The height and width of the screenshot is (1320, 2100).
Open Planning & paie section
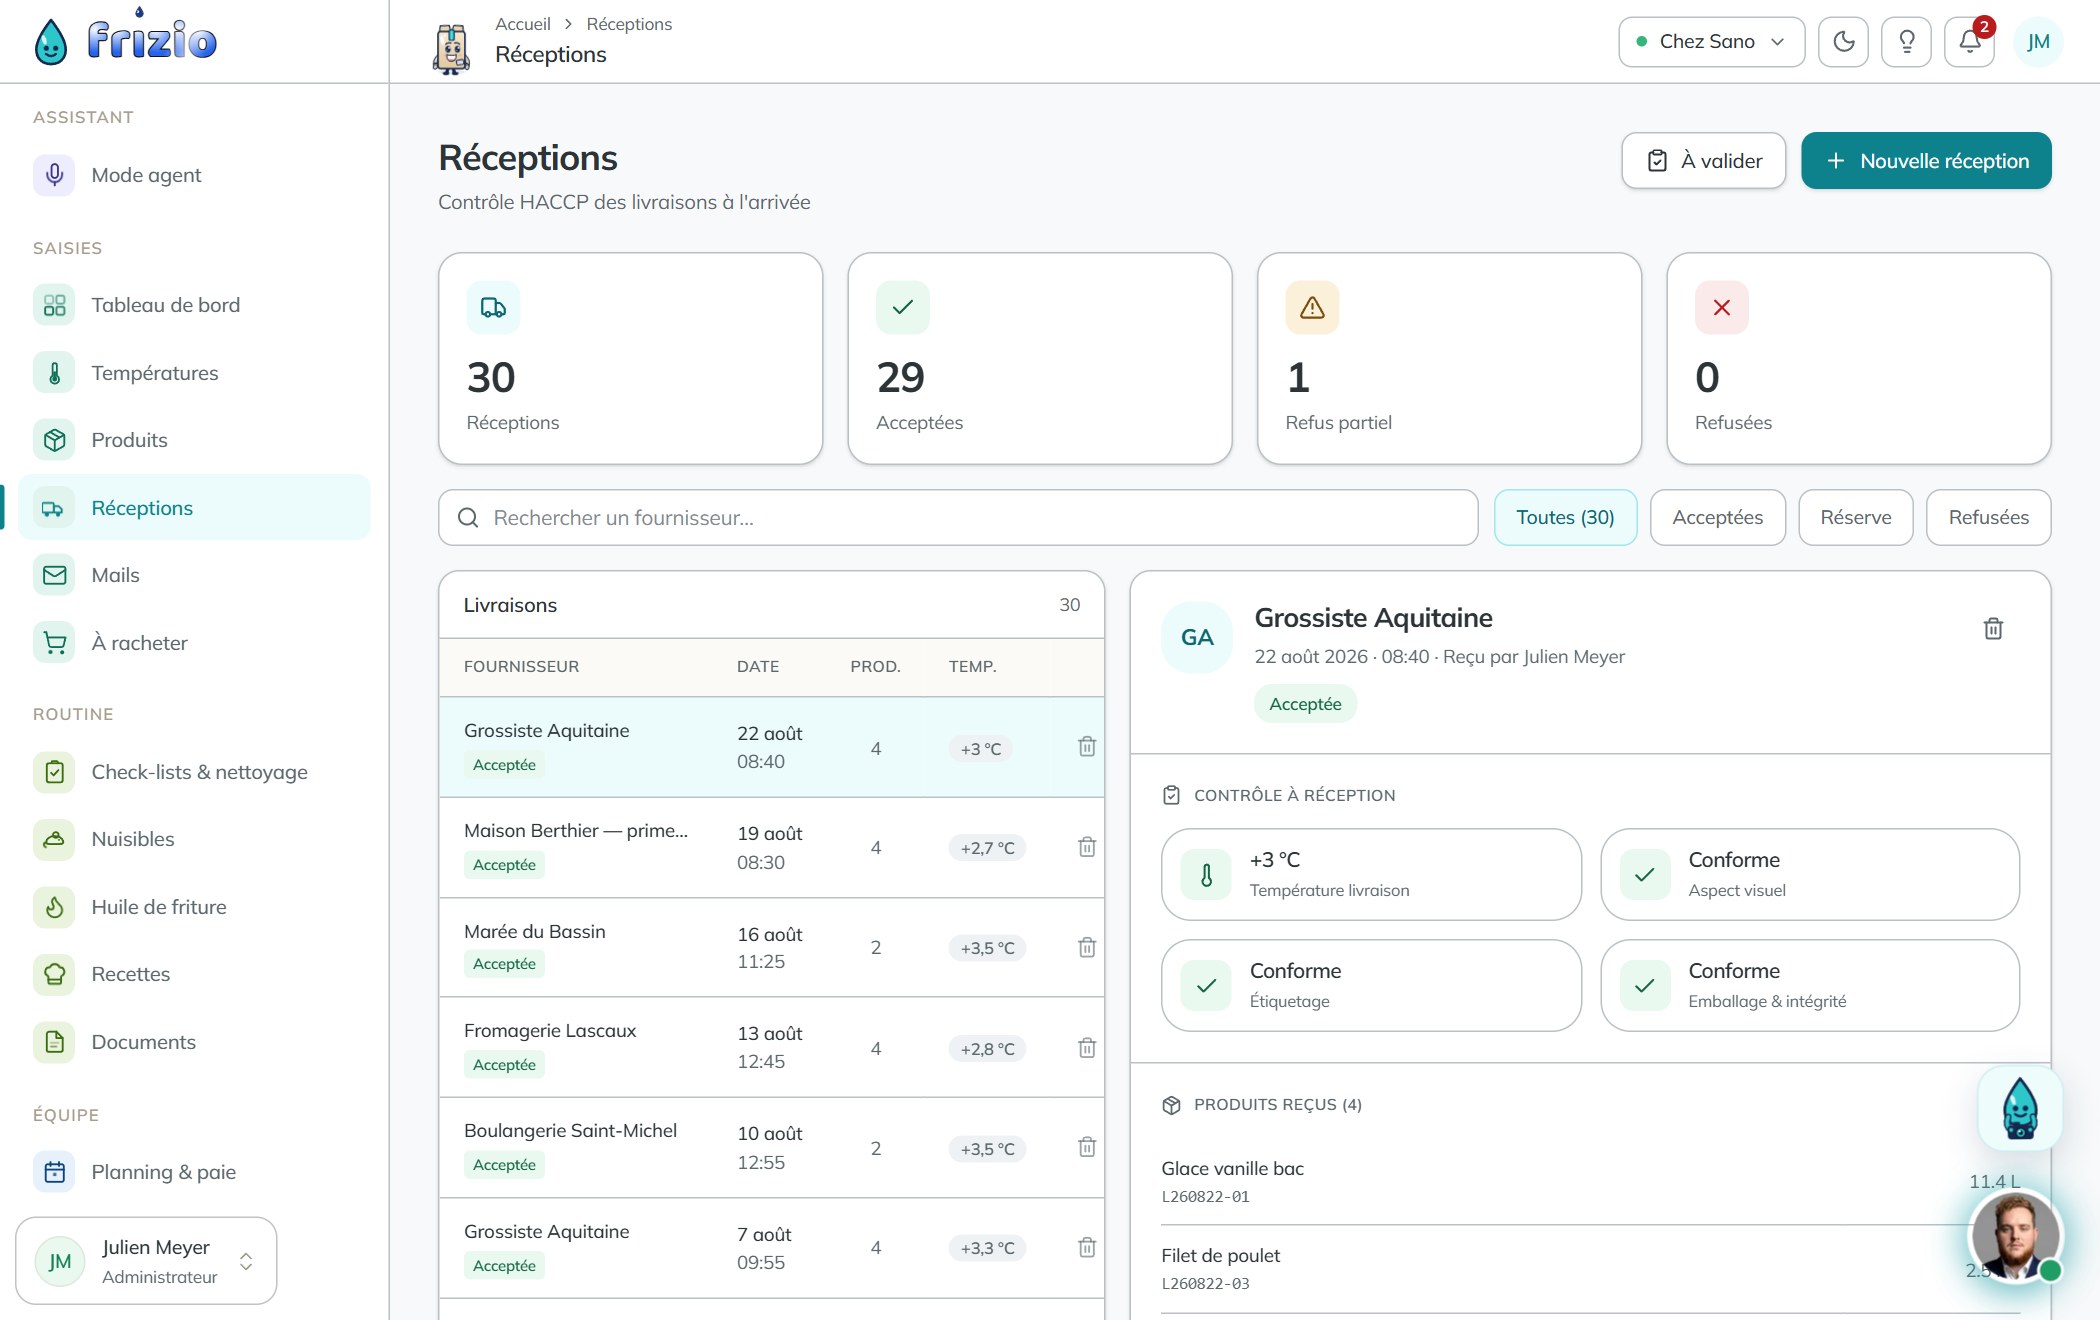(x=194, y=1172)
